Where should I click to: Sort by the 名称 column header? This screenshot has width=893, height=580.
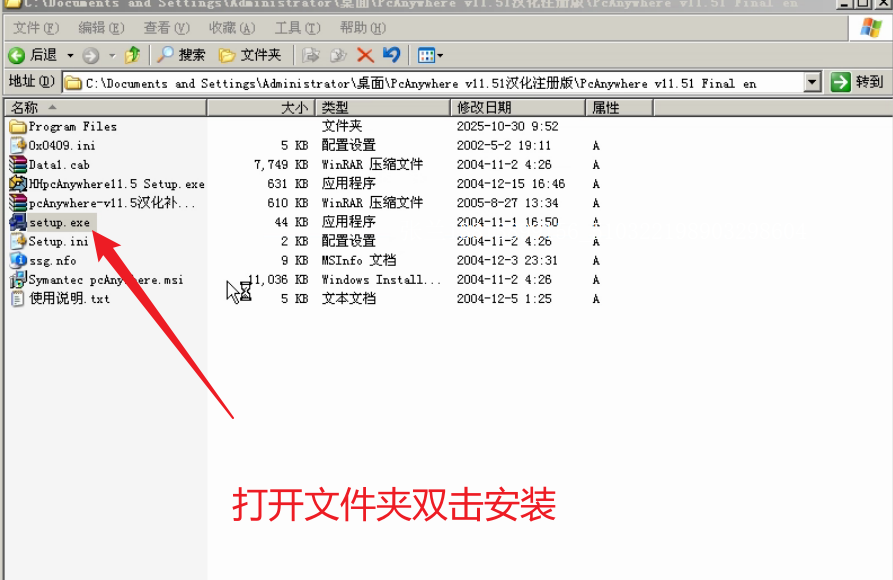point(105,107)
